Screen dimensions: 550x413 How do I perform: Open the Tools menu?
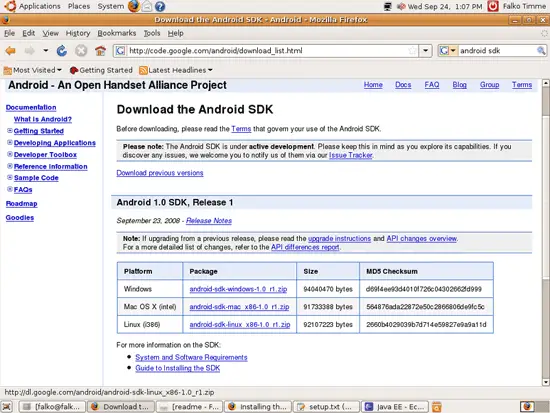tap(152, 33)
